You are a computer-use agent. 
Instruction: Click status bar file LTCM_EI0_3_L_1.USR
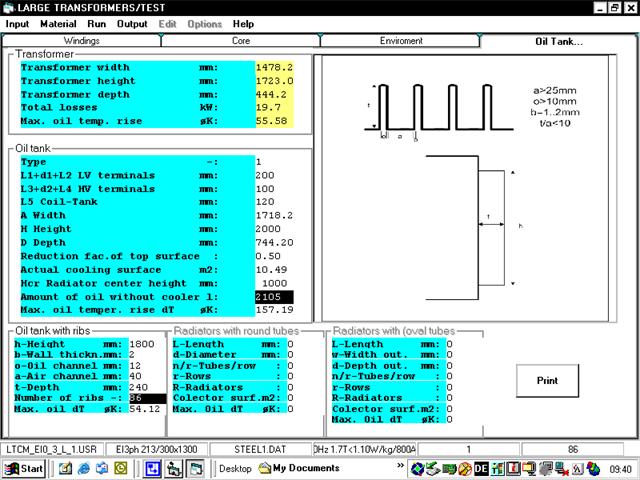tap(51, 449)
